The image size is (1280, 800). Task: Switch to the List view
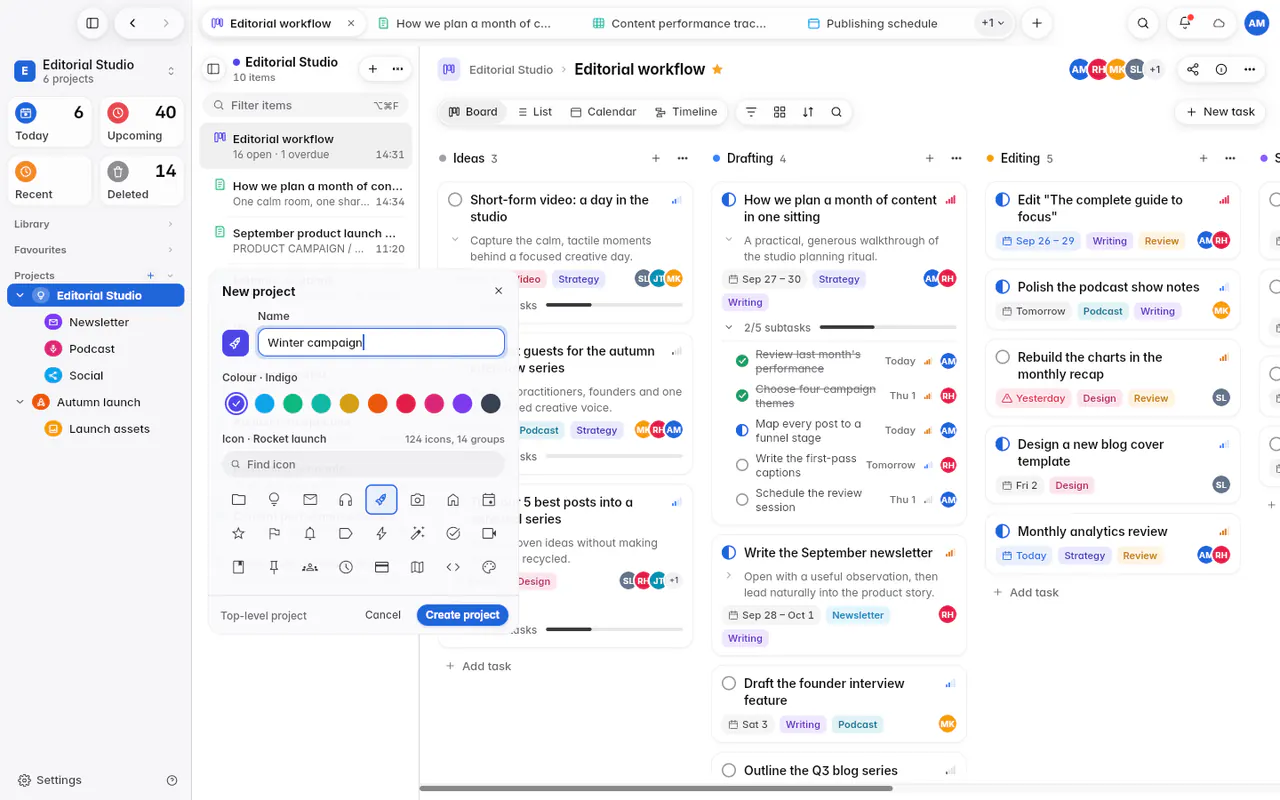coord(535,112)
